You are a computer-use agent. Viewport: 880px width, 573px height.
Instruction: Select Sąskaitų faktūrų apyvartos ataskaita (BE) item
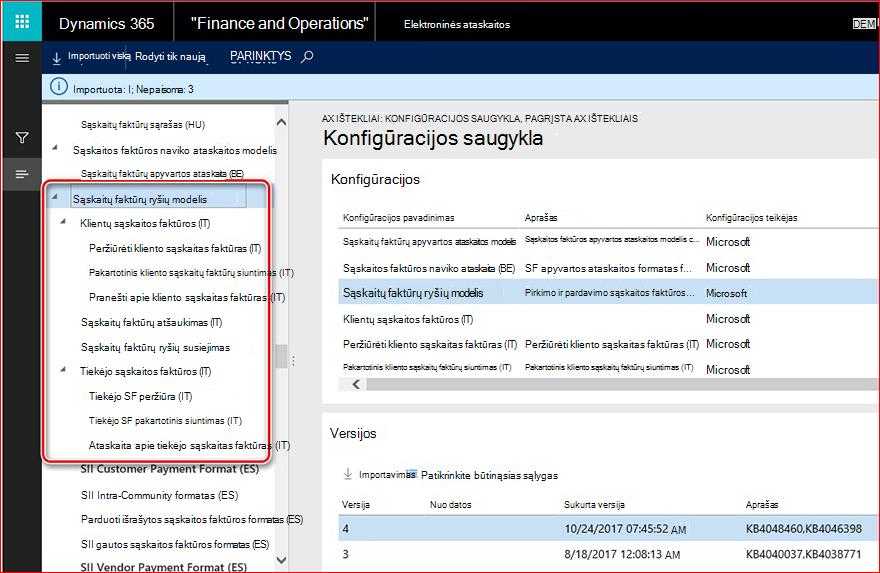coord(162,174)
